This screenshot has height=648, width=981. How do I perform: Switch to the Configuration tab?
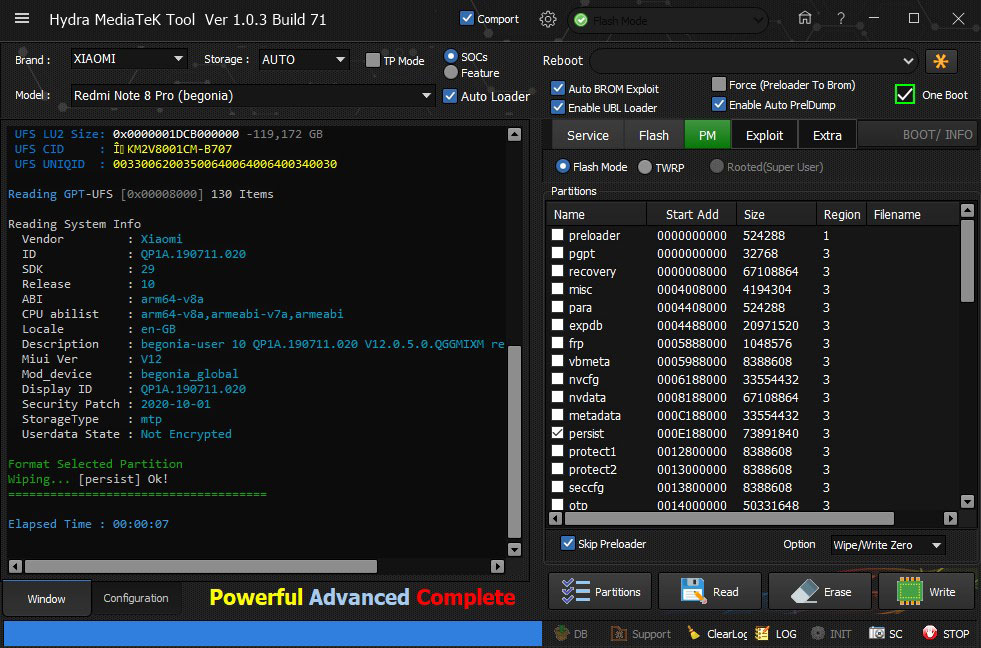136,598
